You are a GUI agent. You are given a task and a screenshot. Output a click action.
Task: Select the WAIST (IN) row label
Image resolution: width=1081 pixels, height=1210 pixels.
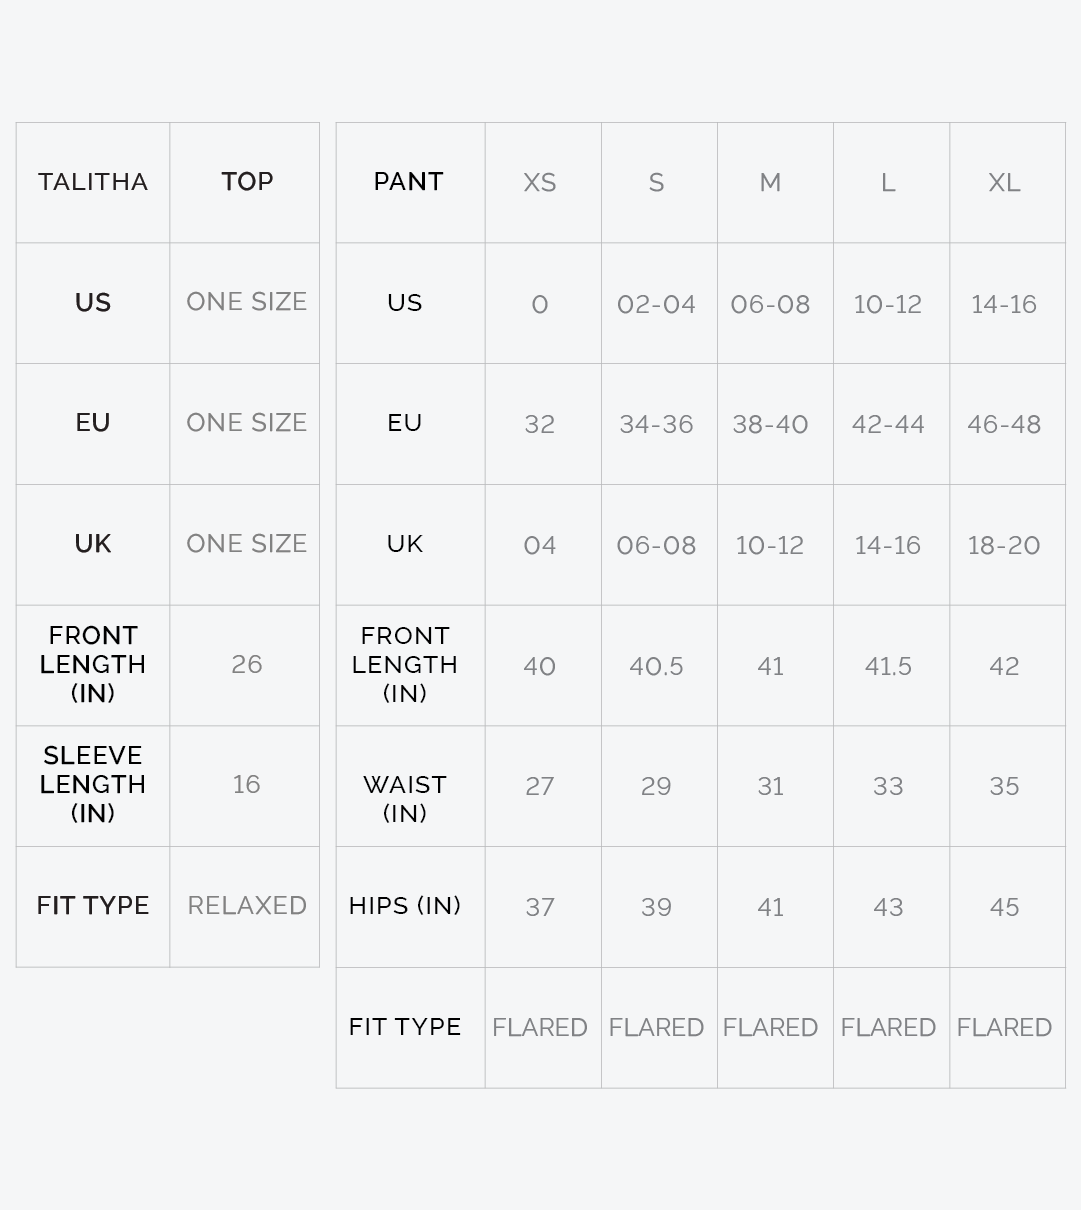point(405,798)
